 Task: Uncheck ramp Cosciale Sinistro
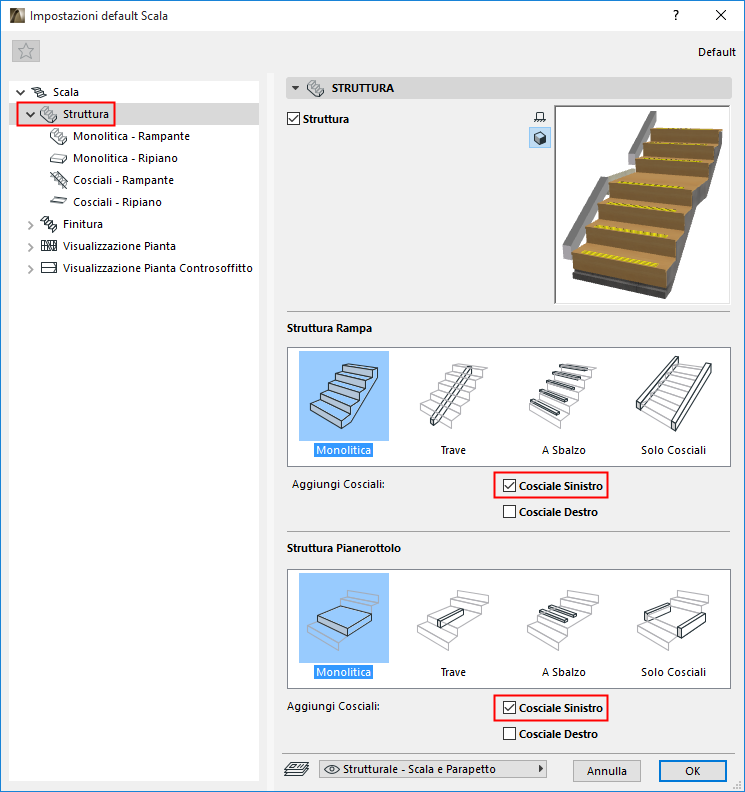tap(509, 486)
